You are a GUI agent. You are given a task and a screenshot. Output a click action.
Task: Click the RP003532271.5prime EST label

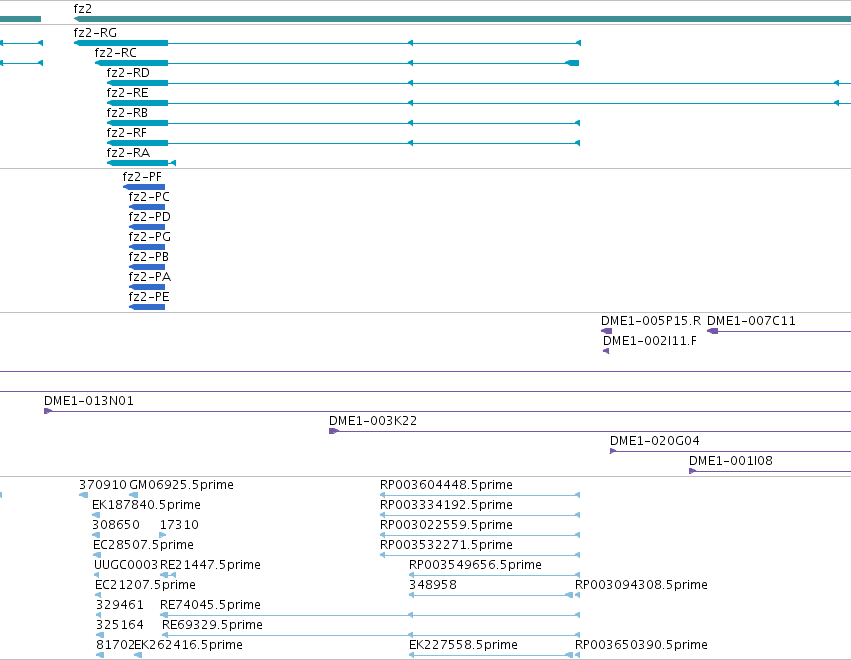pyautogui.click(x=446, y=545)
